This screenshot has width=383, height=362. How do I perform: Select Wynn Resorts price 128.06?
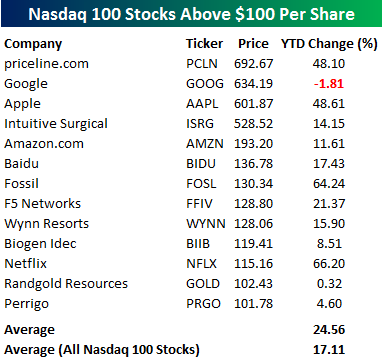(x=253, y=224)
